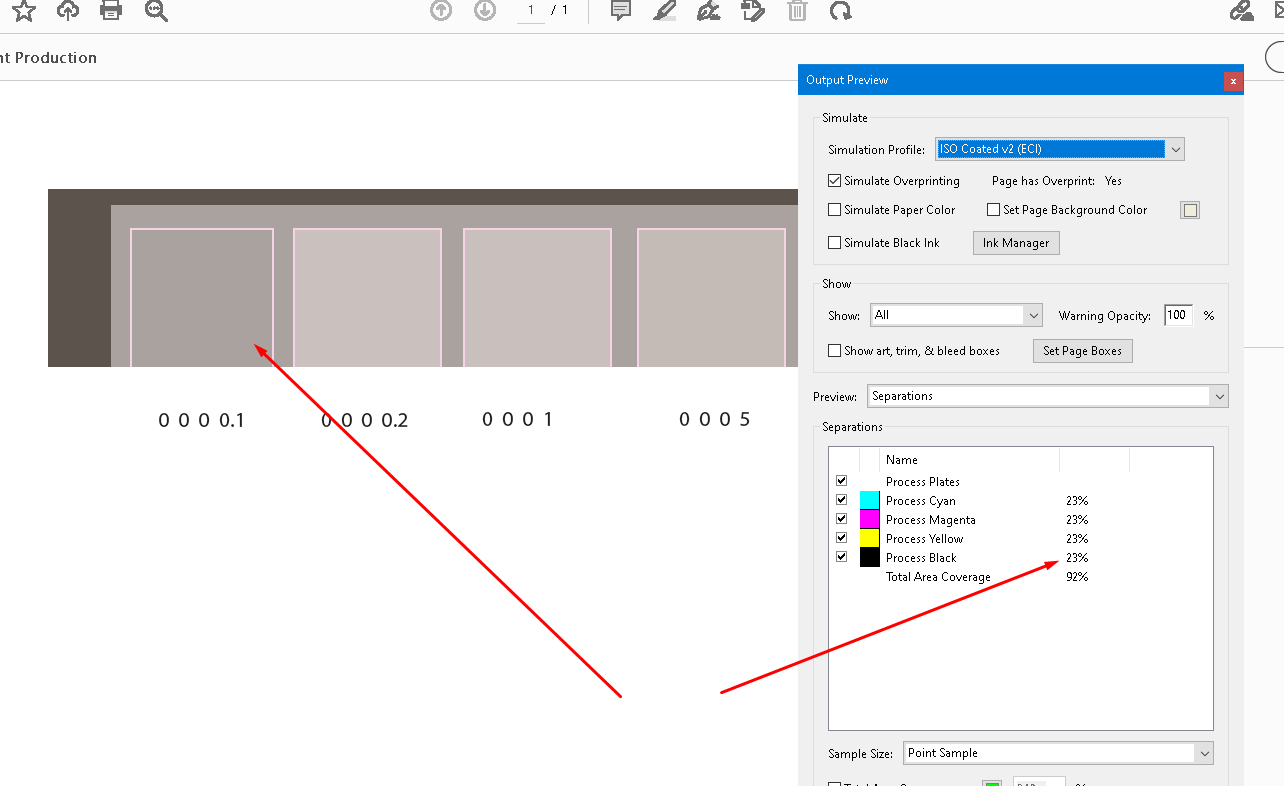Toggle the Process Cyan plate checkbox
The image size is (1284, 786).
[841, 500]
